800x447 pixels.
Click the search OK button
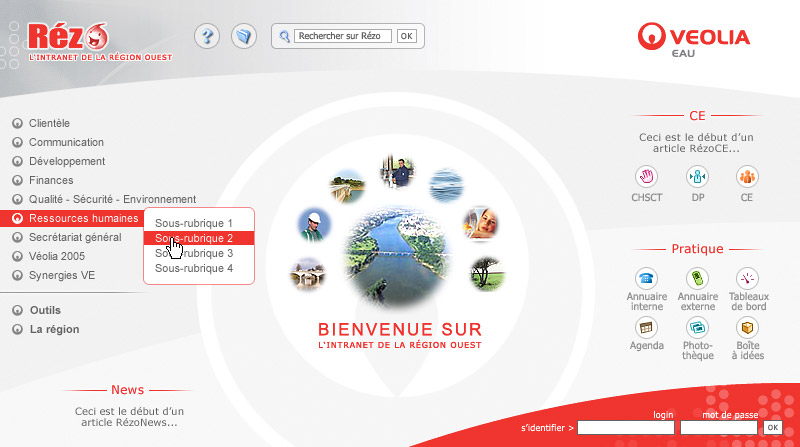(x=406, y=36)
